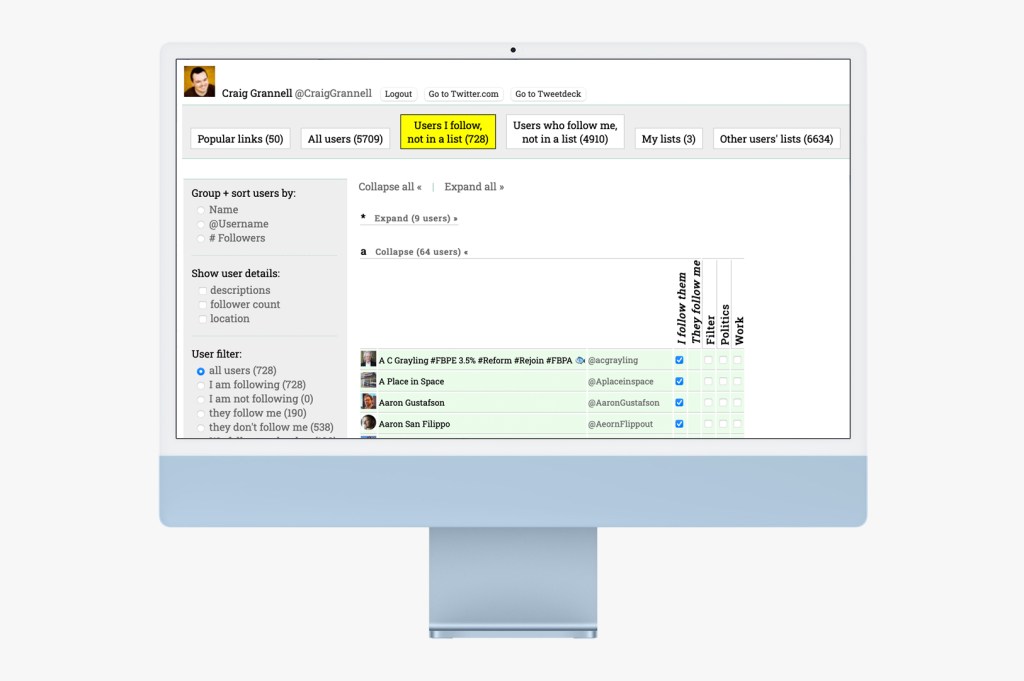Viewport: 1024px width, 681px height.
Task: Open A Place in Space user name
Action: pos(411,381)
